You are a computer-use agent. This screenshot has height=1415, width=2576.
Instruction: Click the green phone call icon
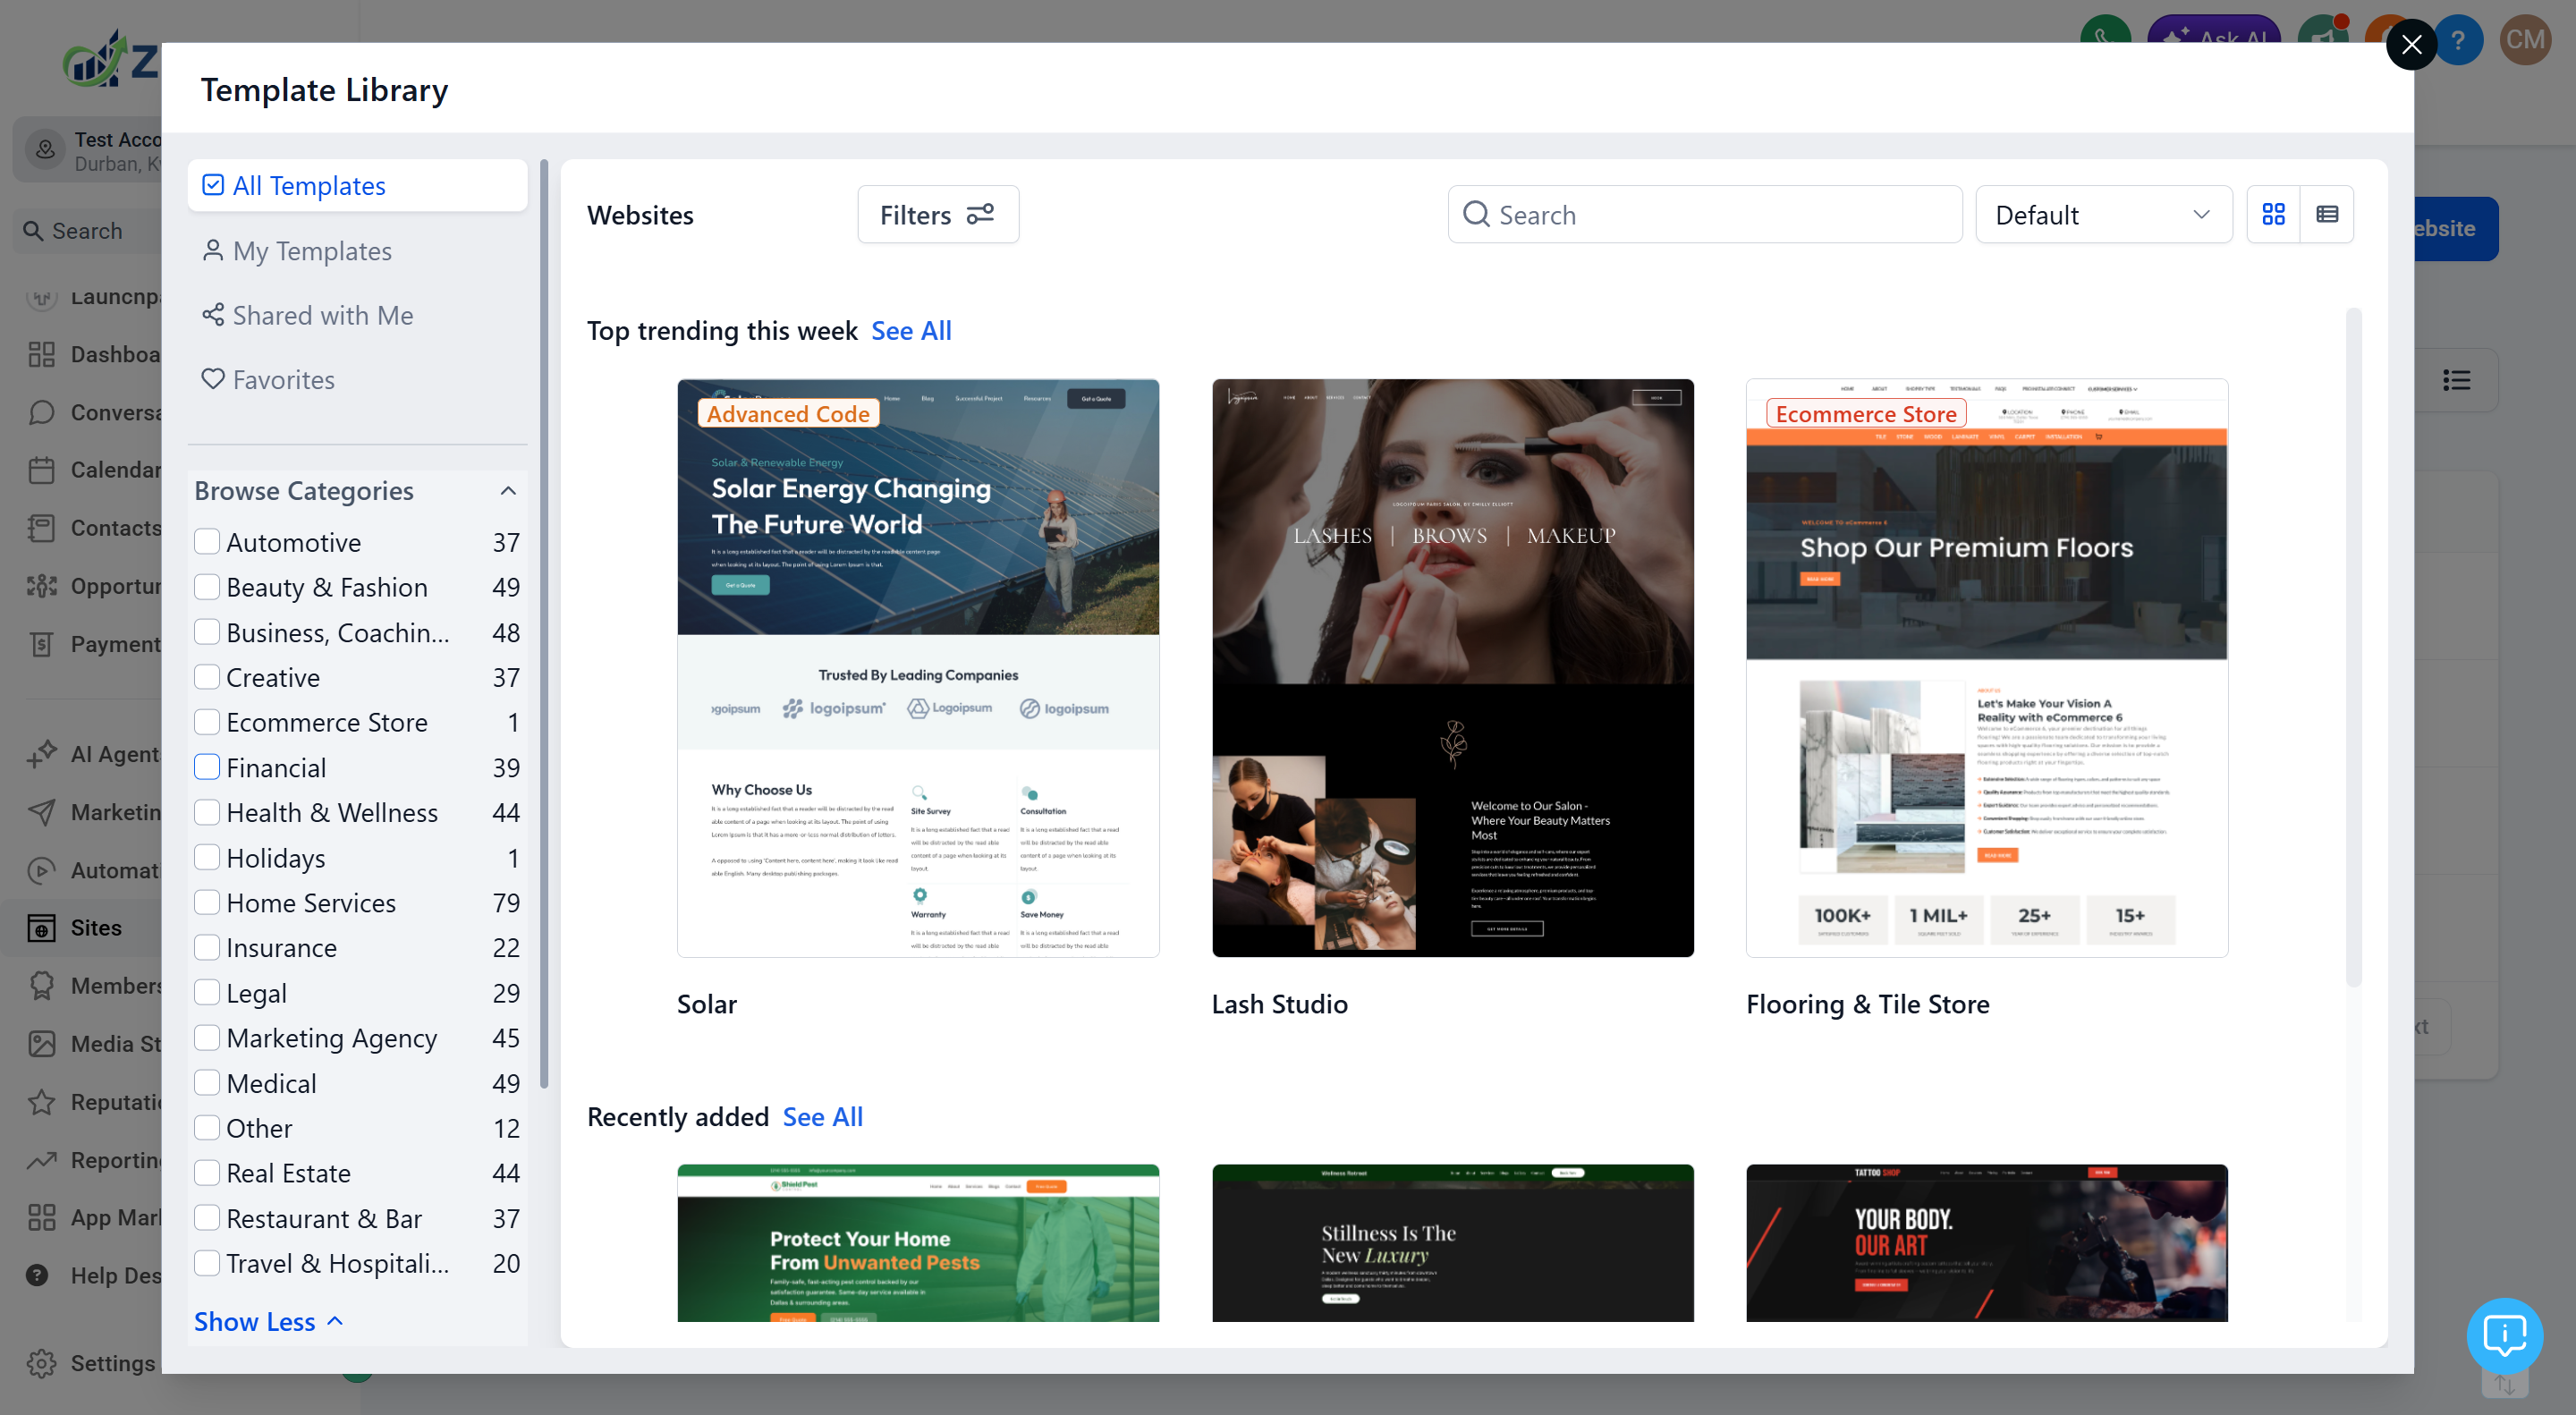click(x=2105, y=38)
